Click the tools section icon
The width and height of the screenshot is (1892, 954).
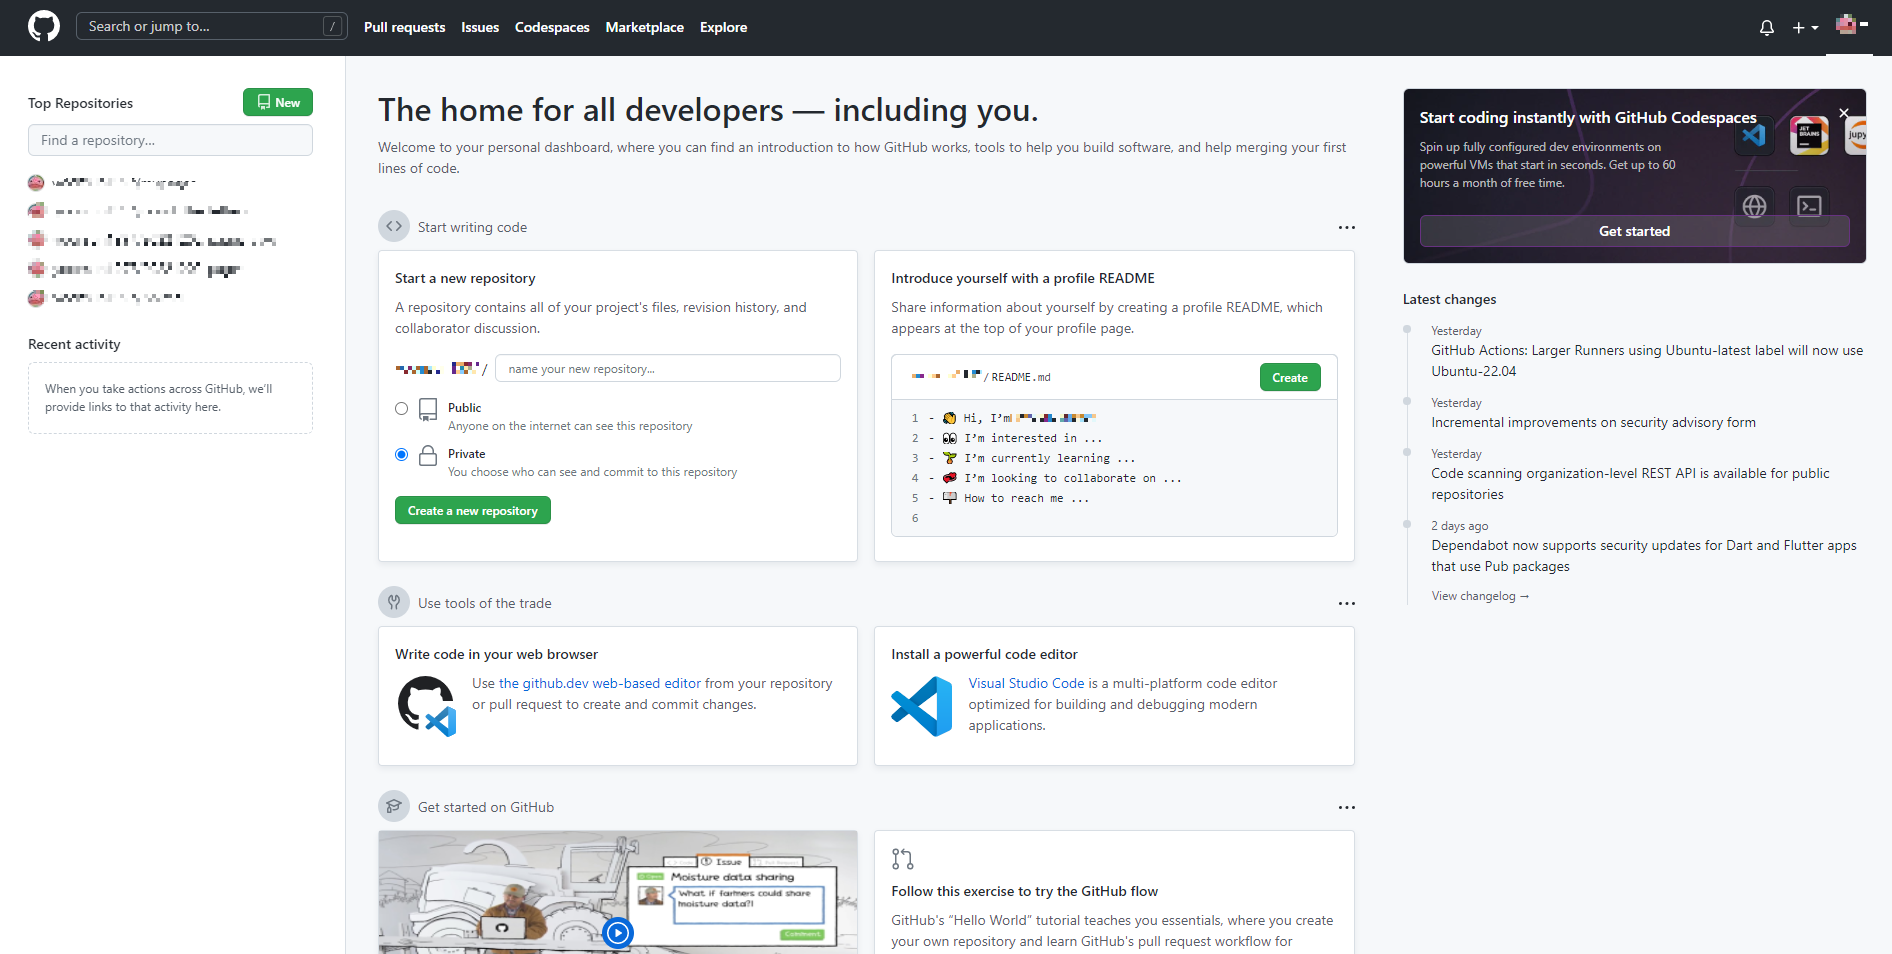[x=394, y=602]
